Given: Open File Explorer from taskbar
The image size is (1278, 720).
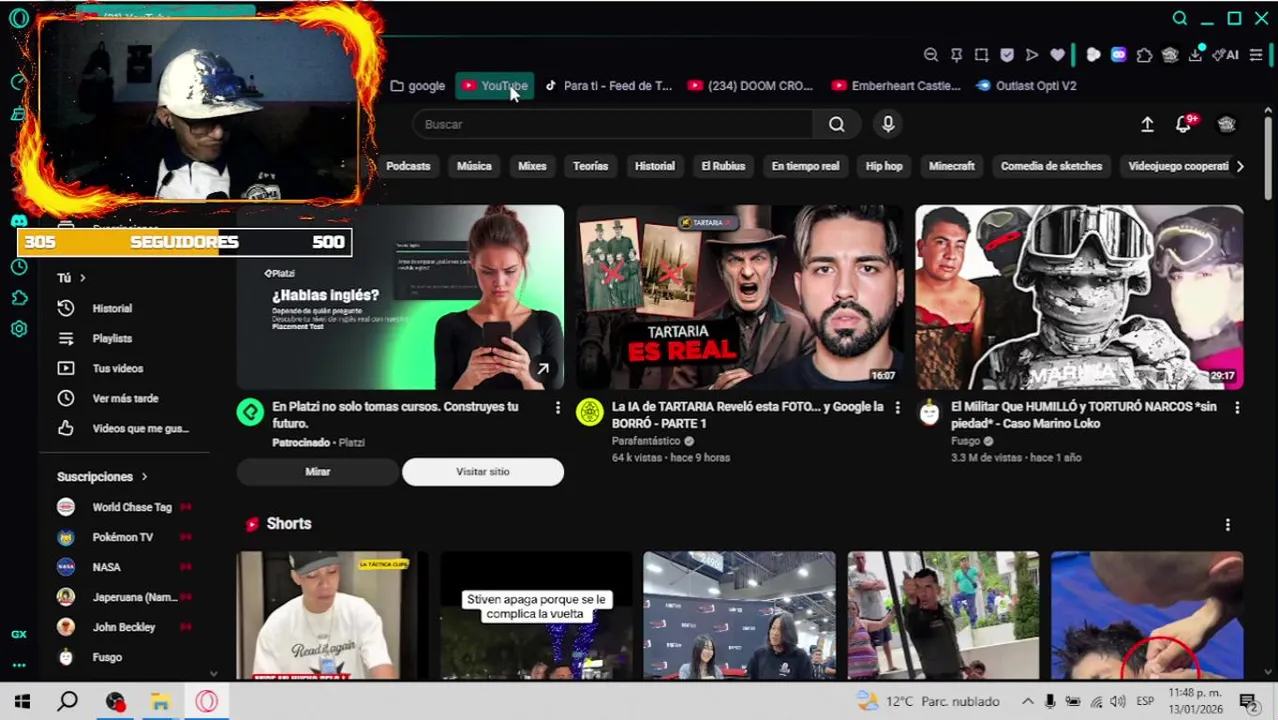Looking at the screenshot, I should click(160, 702).
